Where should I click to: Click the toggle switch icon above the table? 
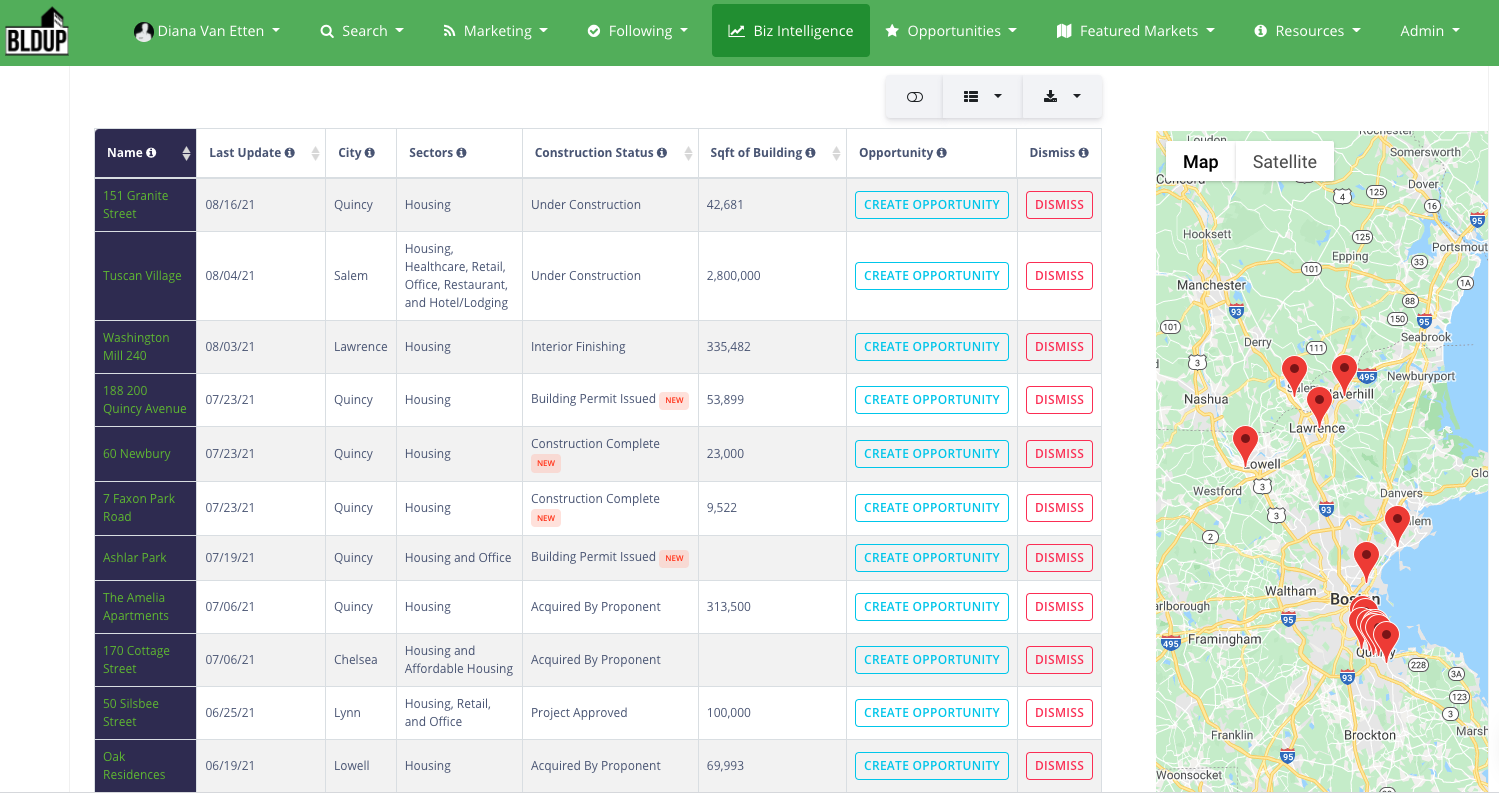coord(914,97)
